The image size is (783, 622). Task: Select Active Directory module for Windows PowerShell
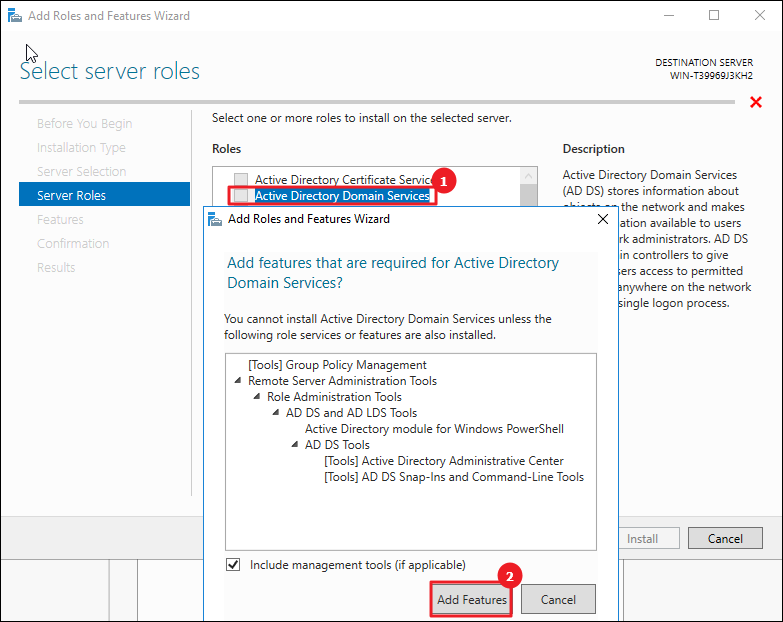[434, 429]
